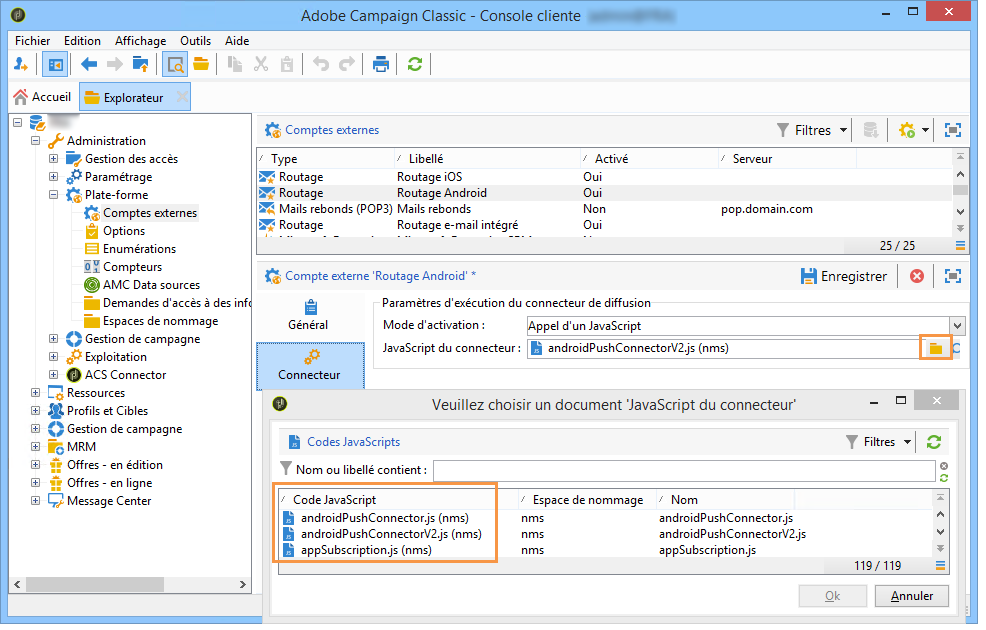The width and height of the screenshot is (986, 630).
Task: Click the search explorer toolbar icon
Action: tap(175, 64)
